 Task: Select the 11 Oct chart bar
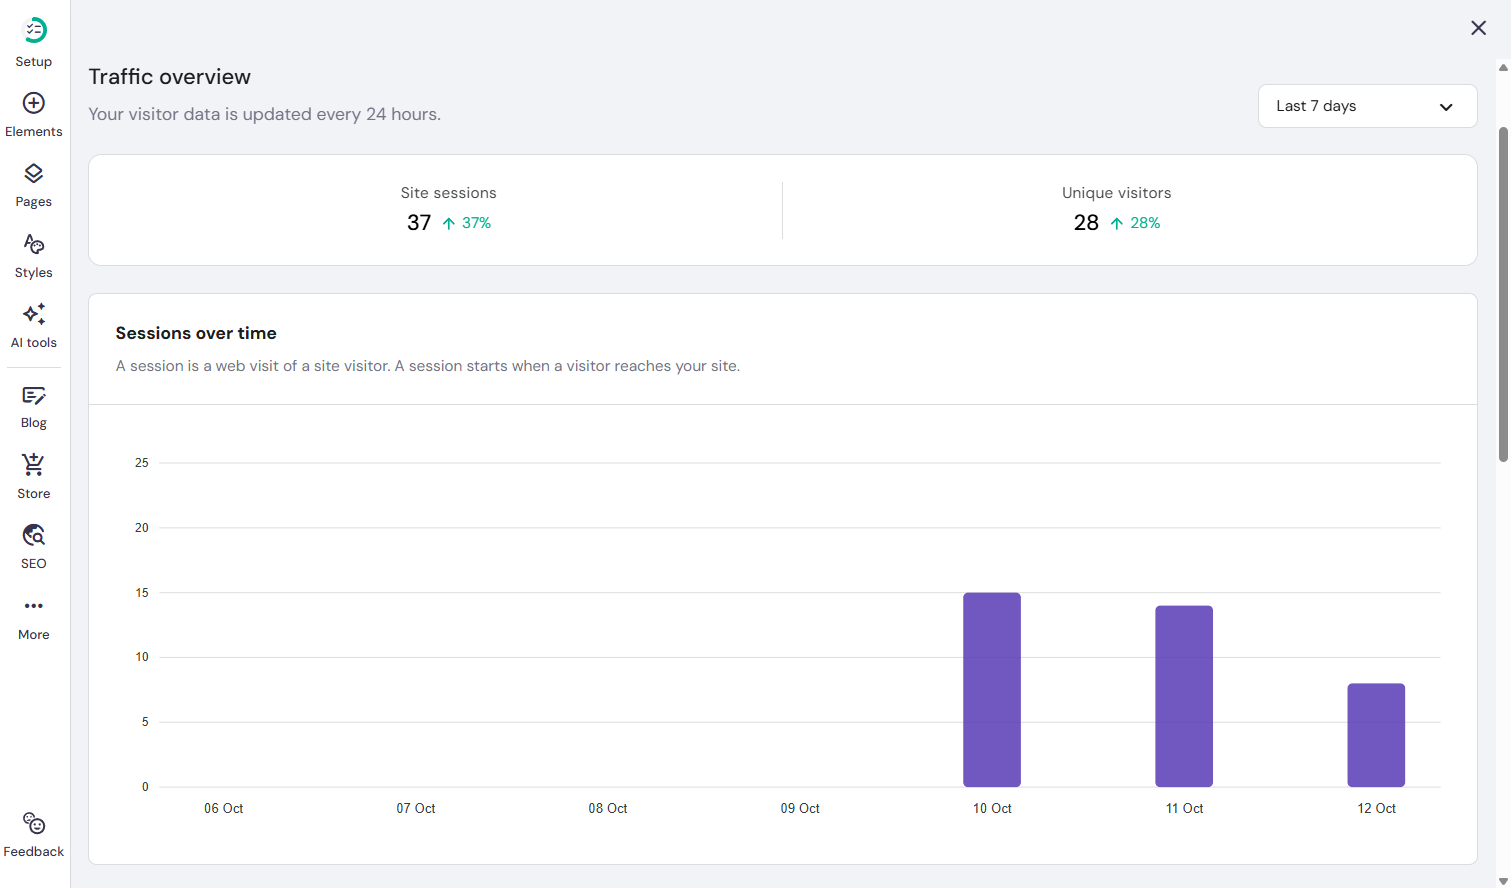1184,696
